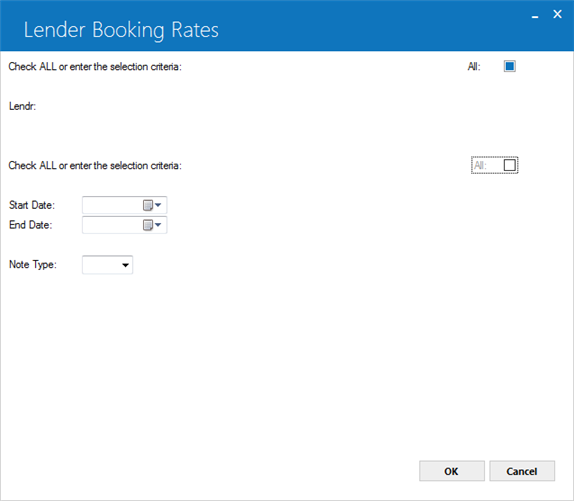Confirm the selection with OK
This screenshot has width=574, height=501.
[x=452, y=471]
